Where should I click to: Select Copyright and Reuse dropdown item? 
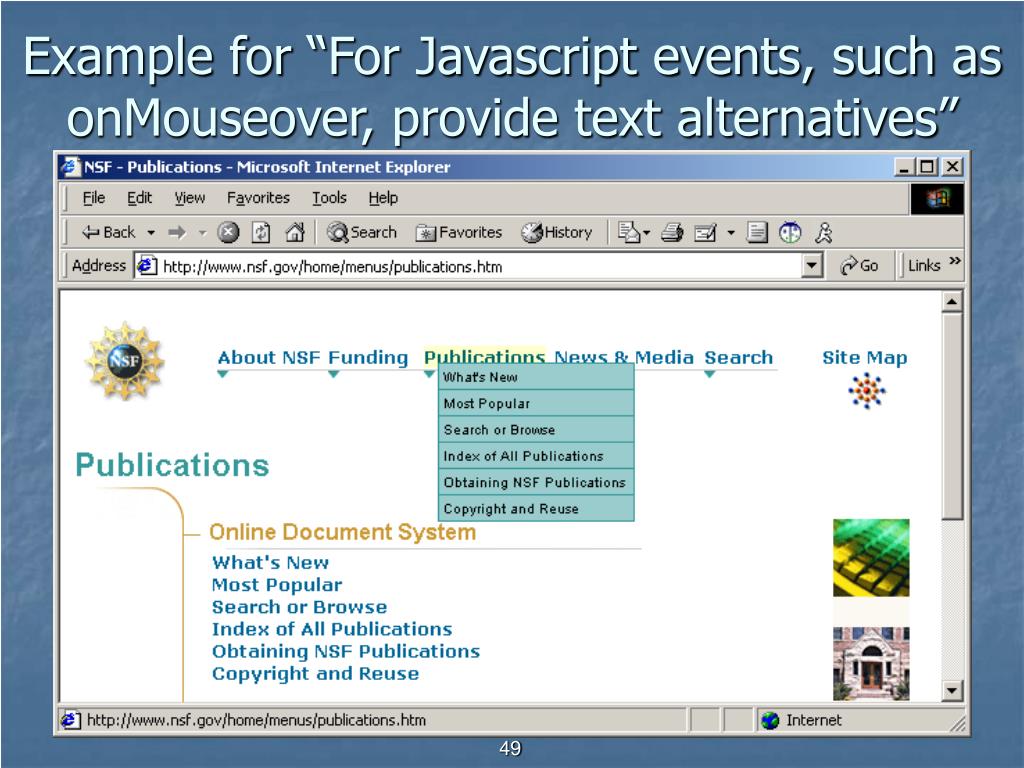[x=536, y=508]
